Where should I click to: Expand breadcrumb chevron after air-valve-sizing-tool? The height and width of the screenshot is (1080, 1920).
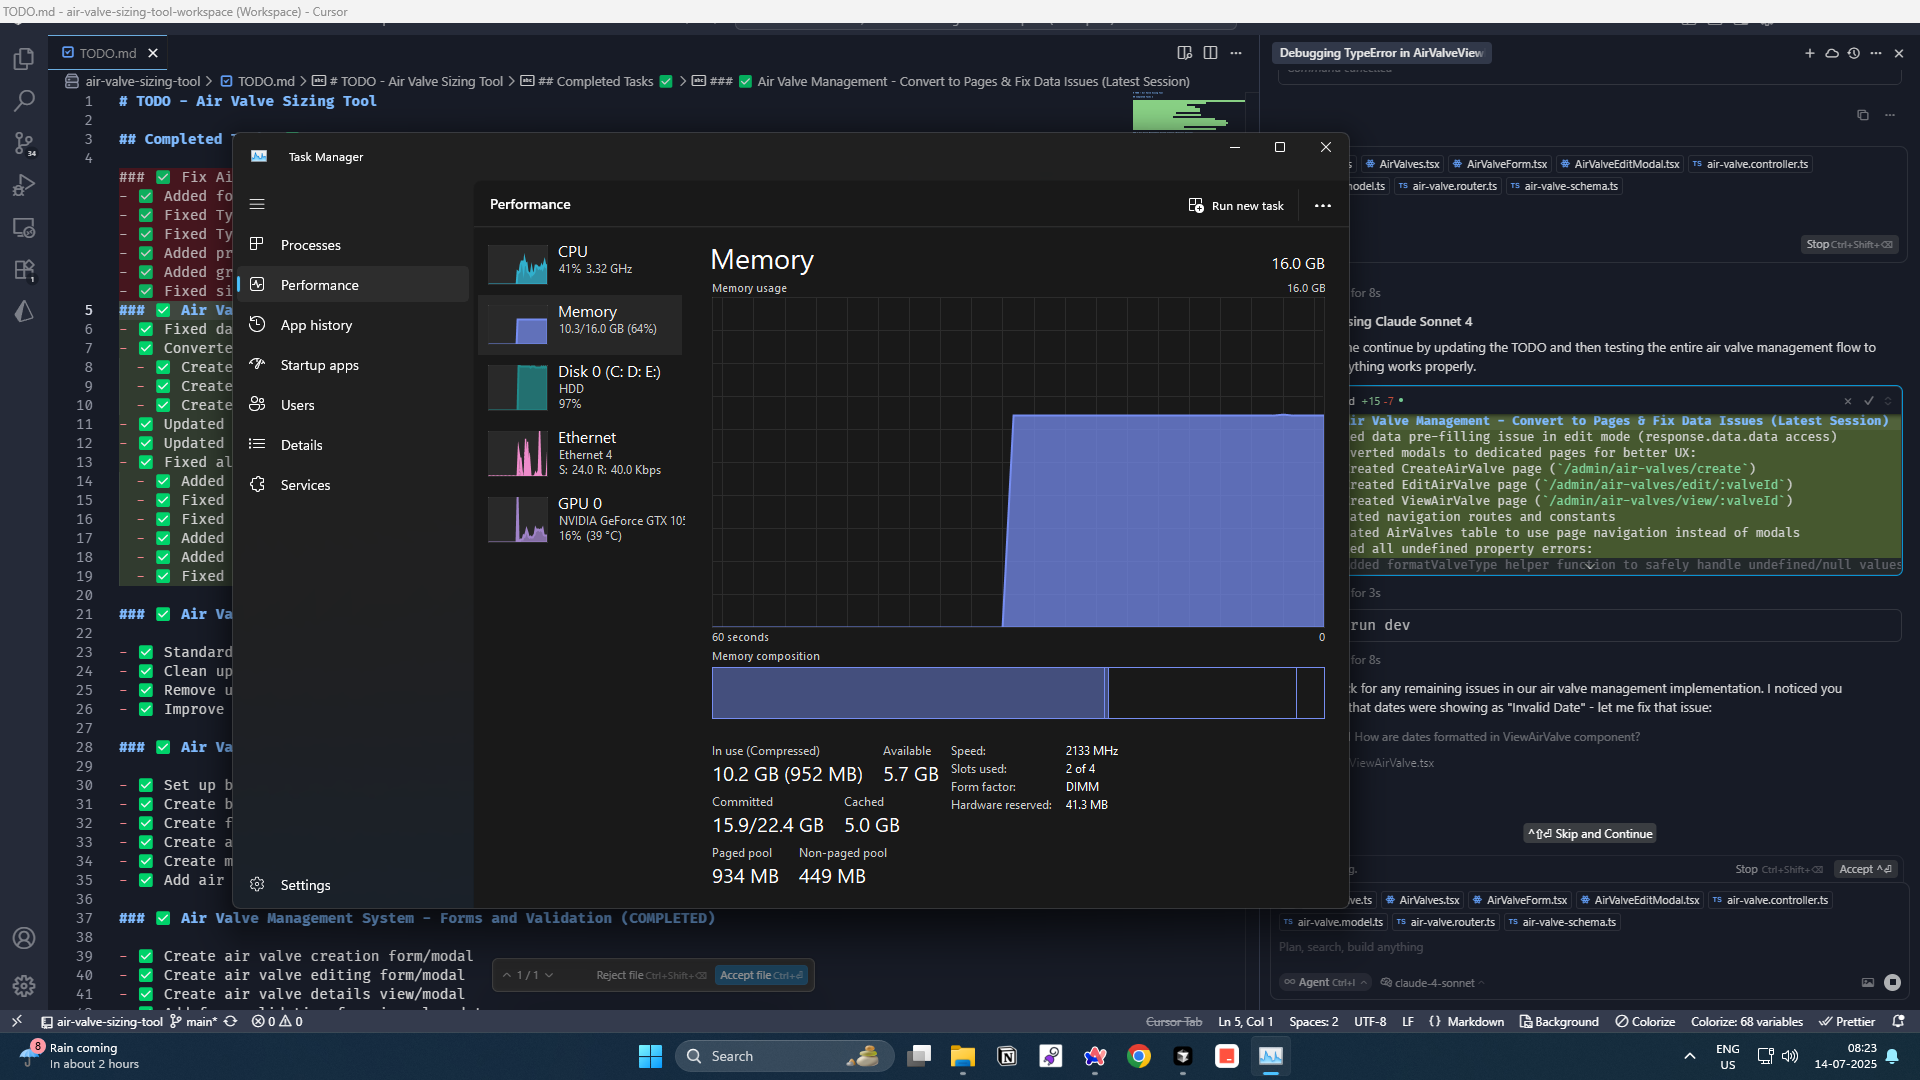click(x=209, y=81)
